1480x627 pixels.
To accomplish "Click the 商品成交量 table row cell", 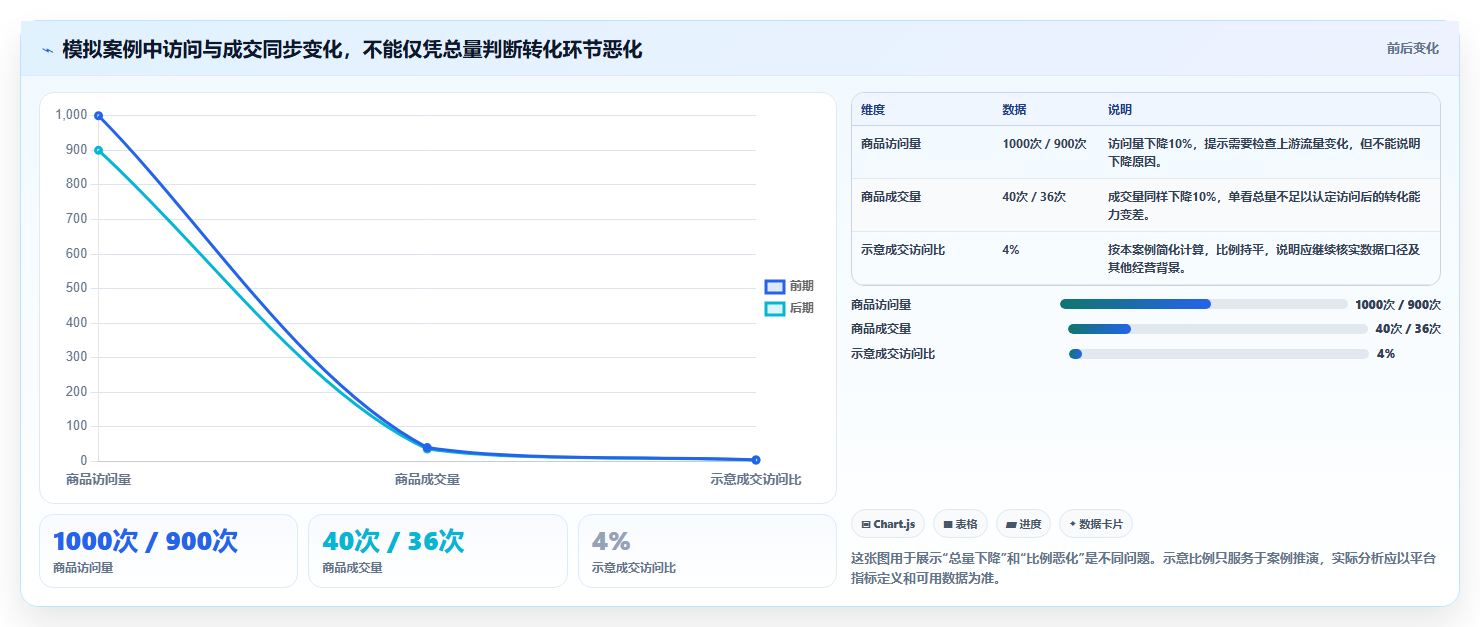I will [x=891, y=197].
